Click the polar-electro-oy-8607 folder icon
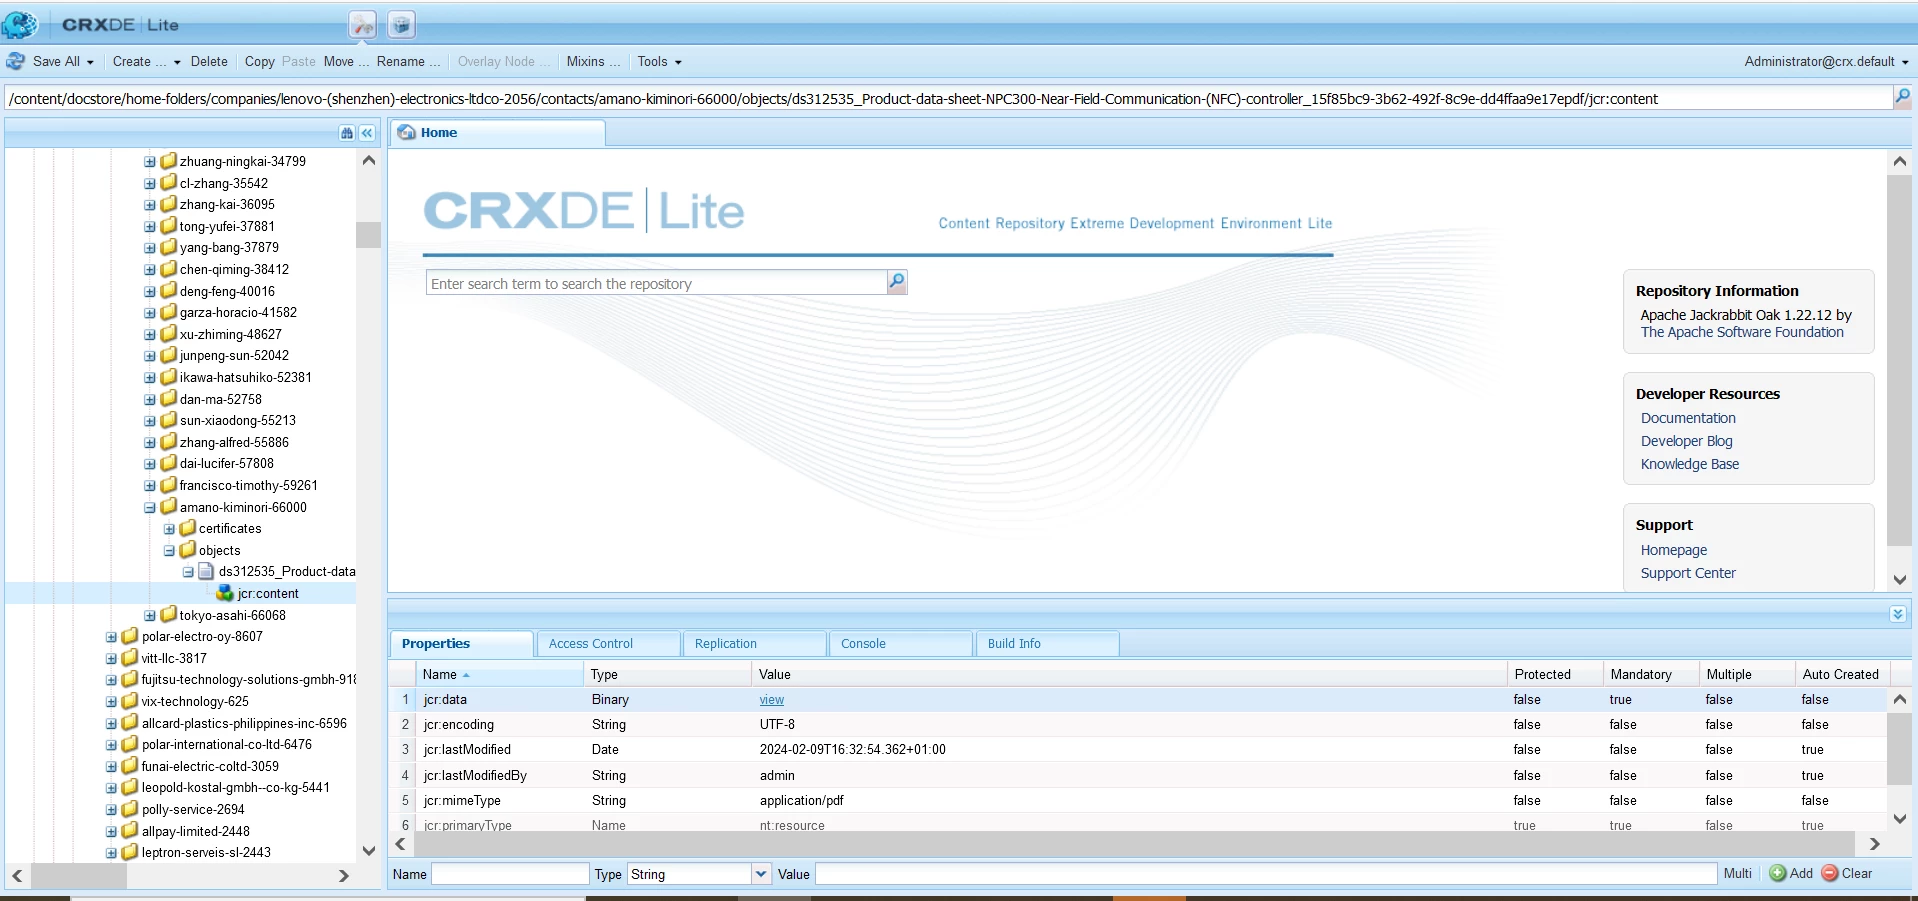The height and width of the screenshot is (901, 1918). coord(130,636)
